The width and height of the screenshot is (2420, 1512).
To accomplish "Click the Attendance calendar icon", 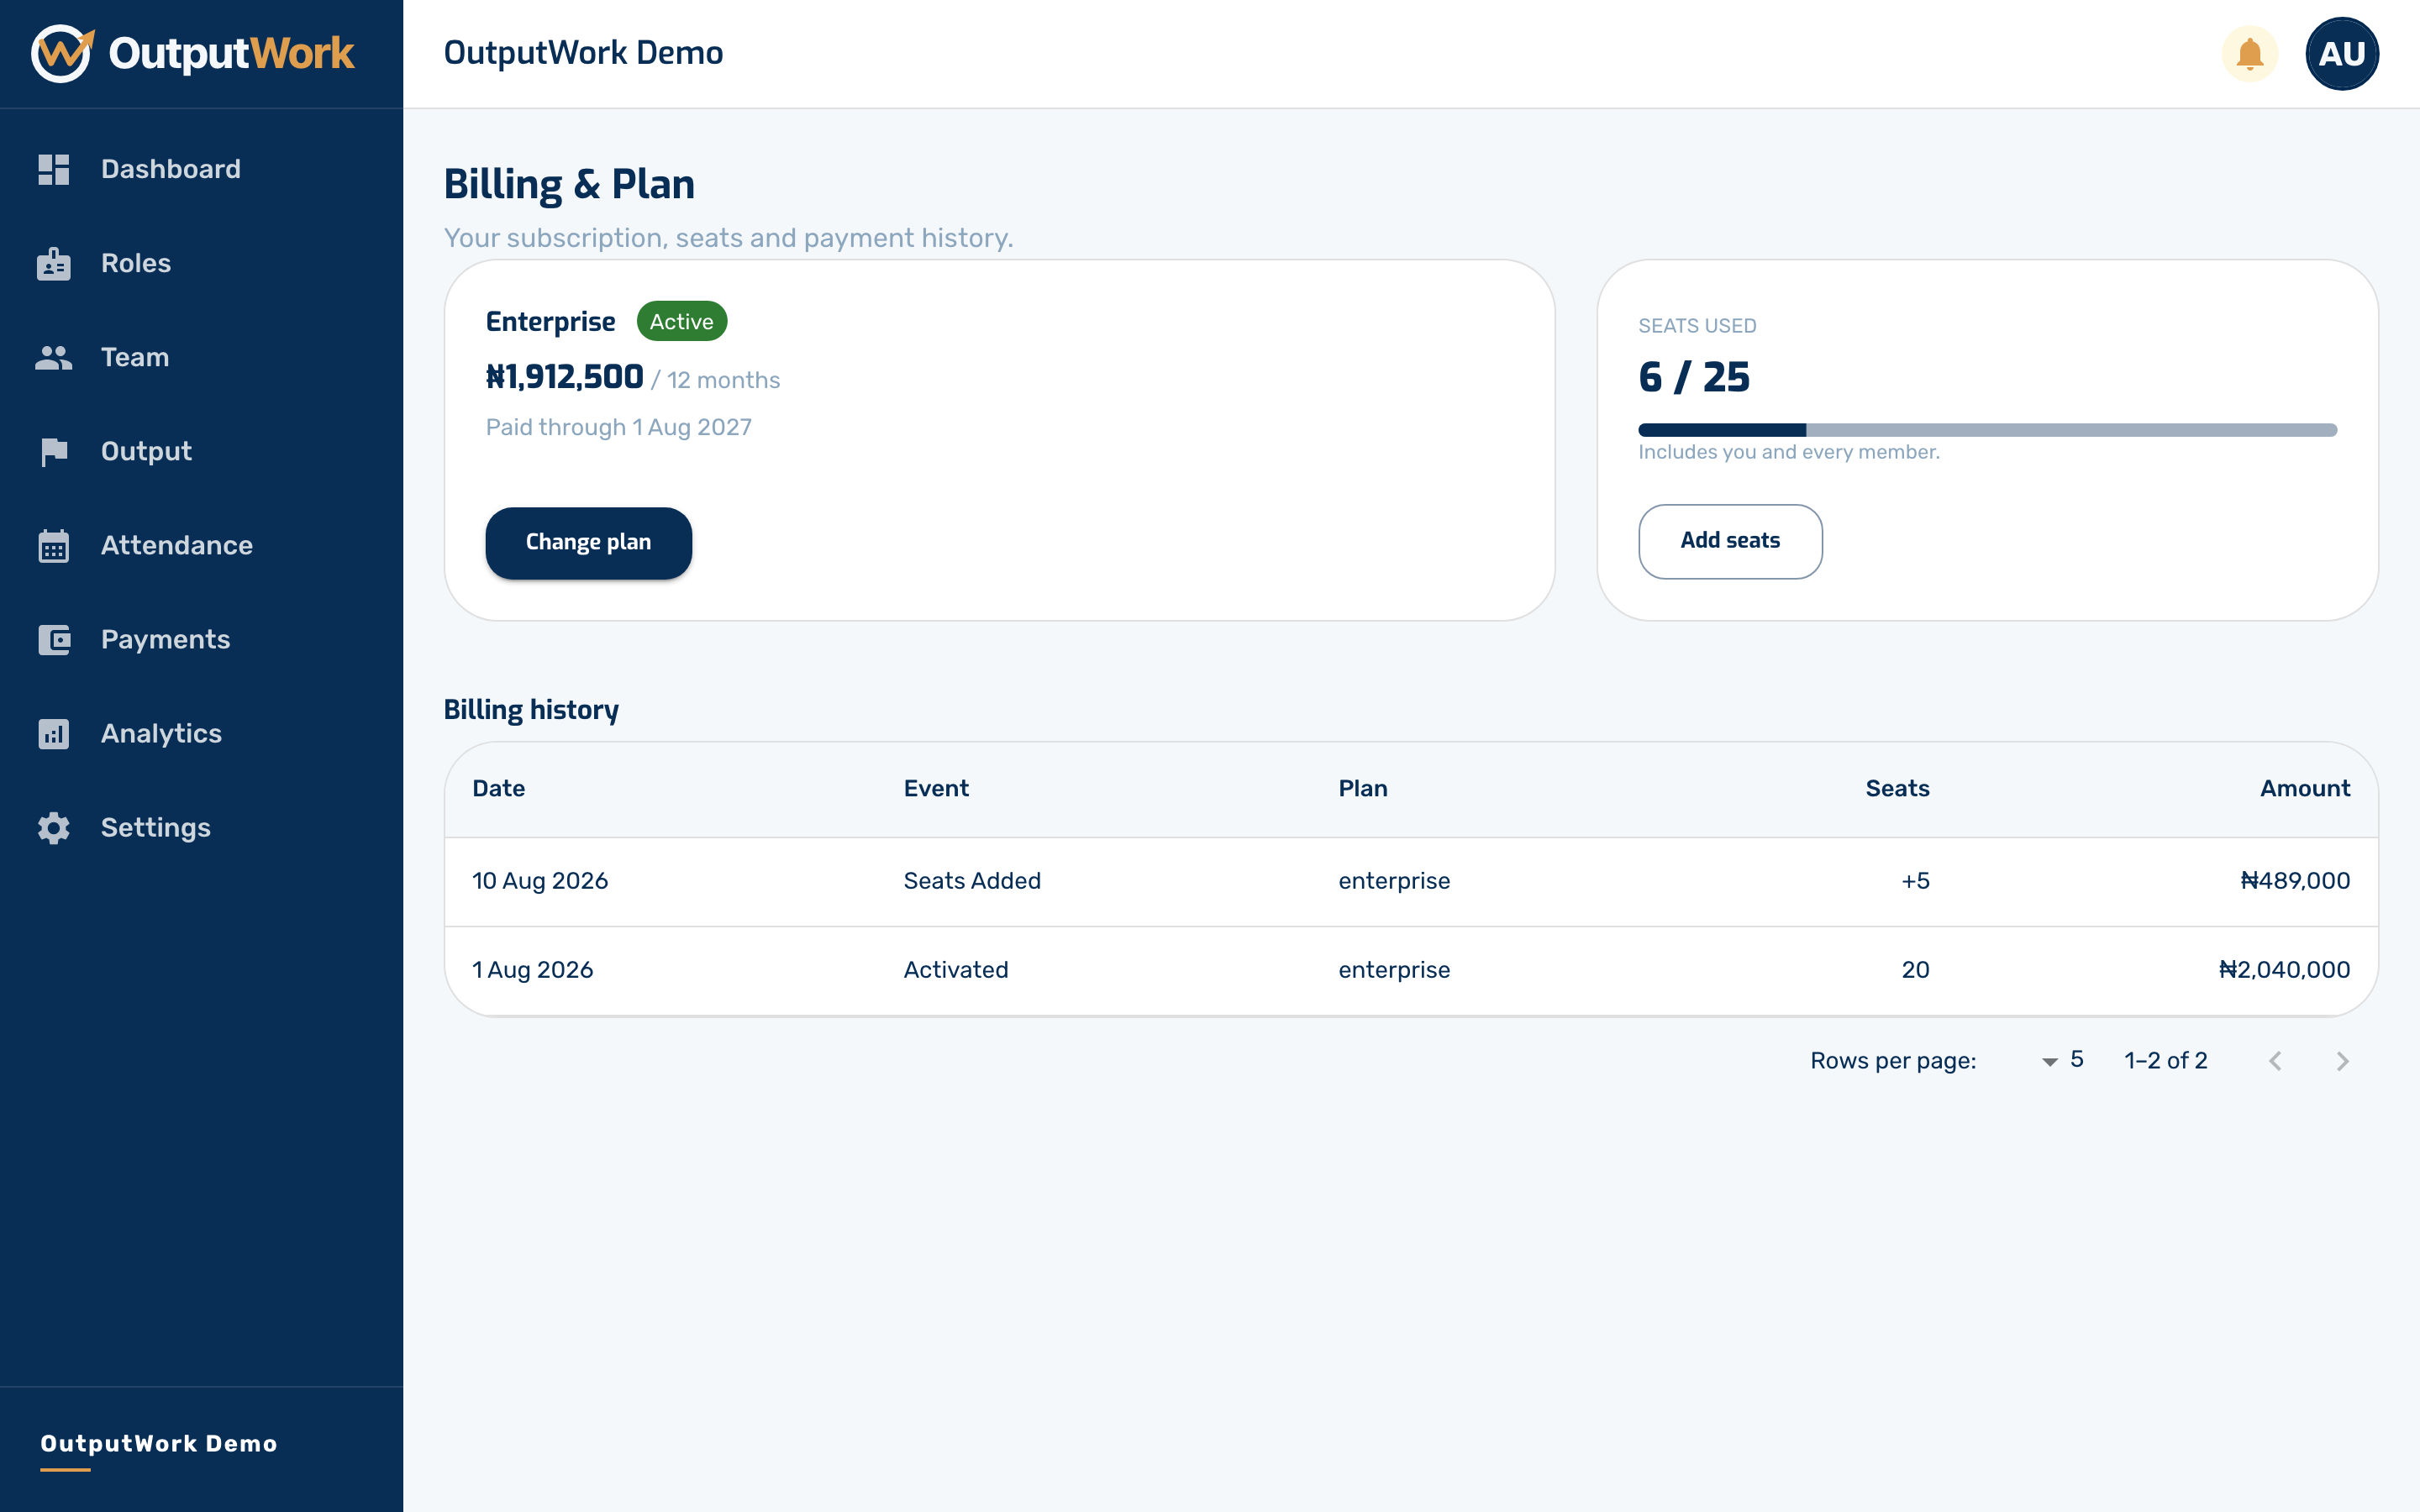I will click(x=54, y=546).
